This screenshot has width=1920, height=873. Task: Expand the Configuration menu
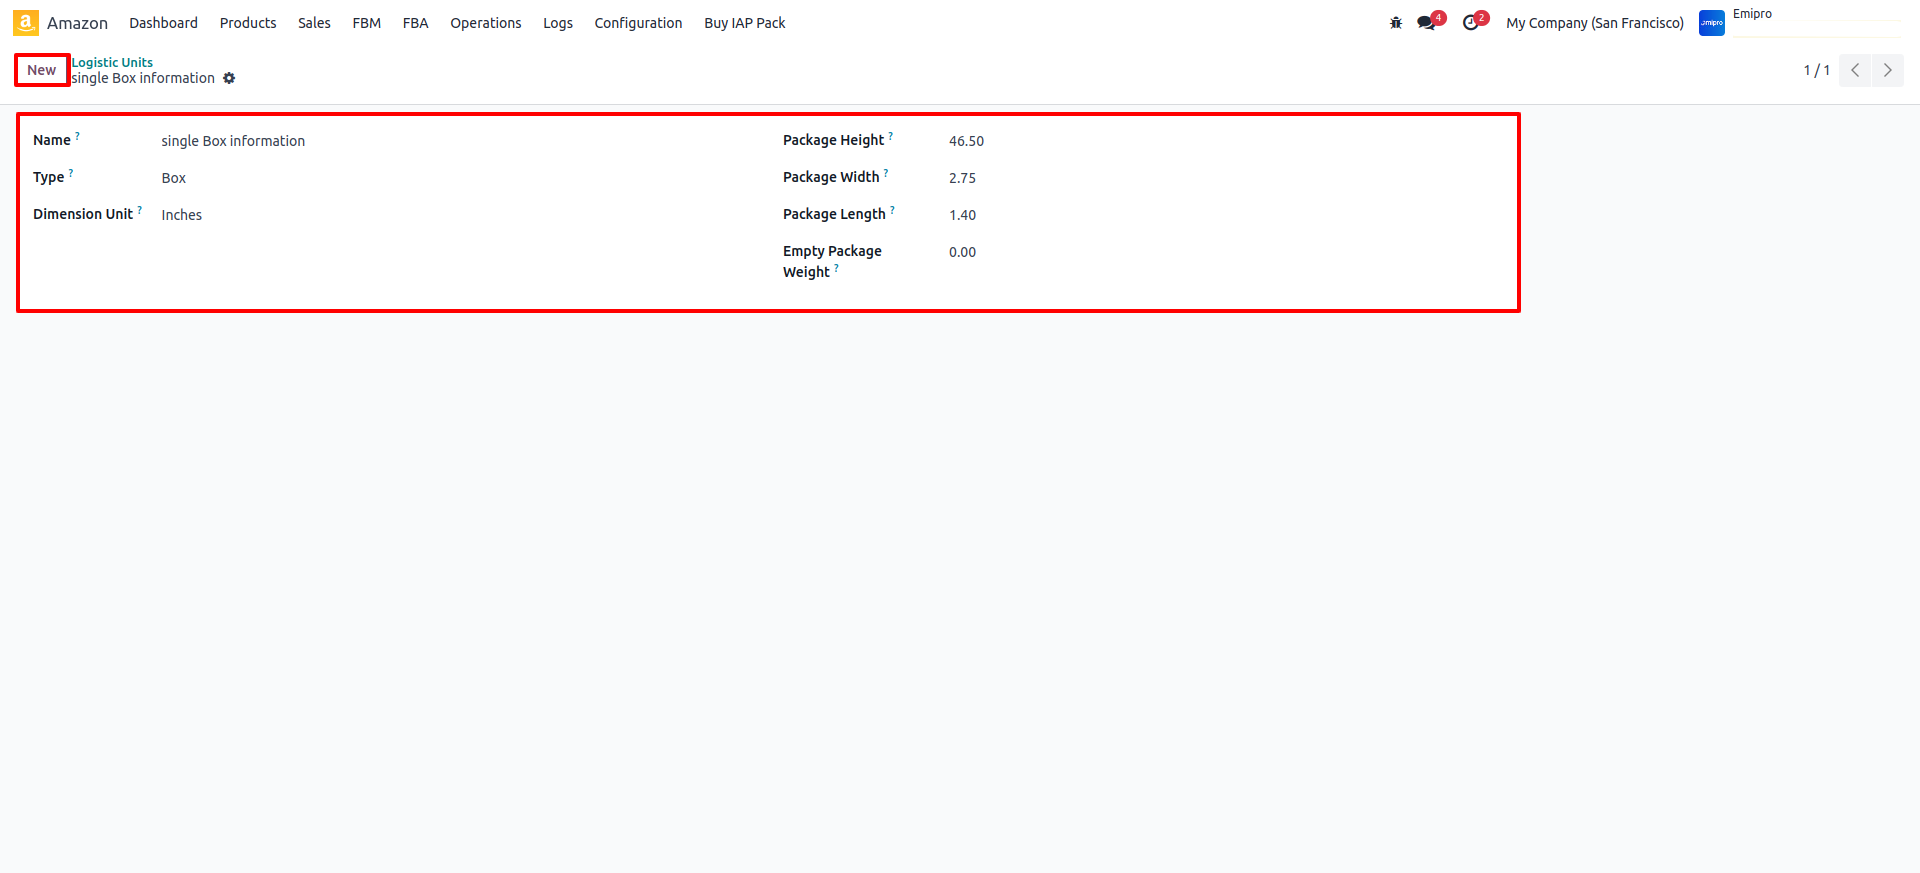point(638,23)
